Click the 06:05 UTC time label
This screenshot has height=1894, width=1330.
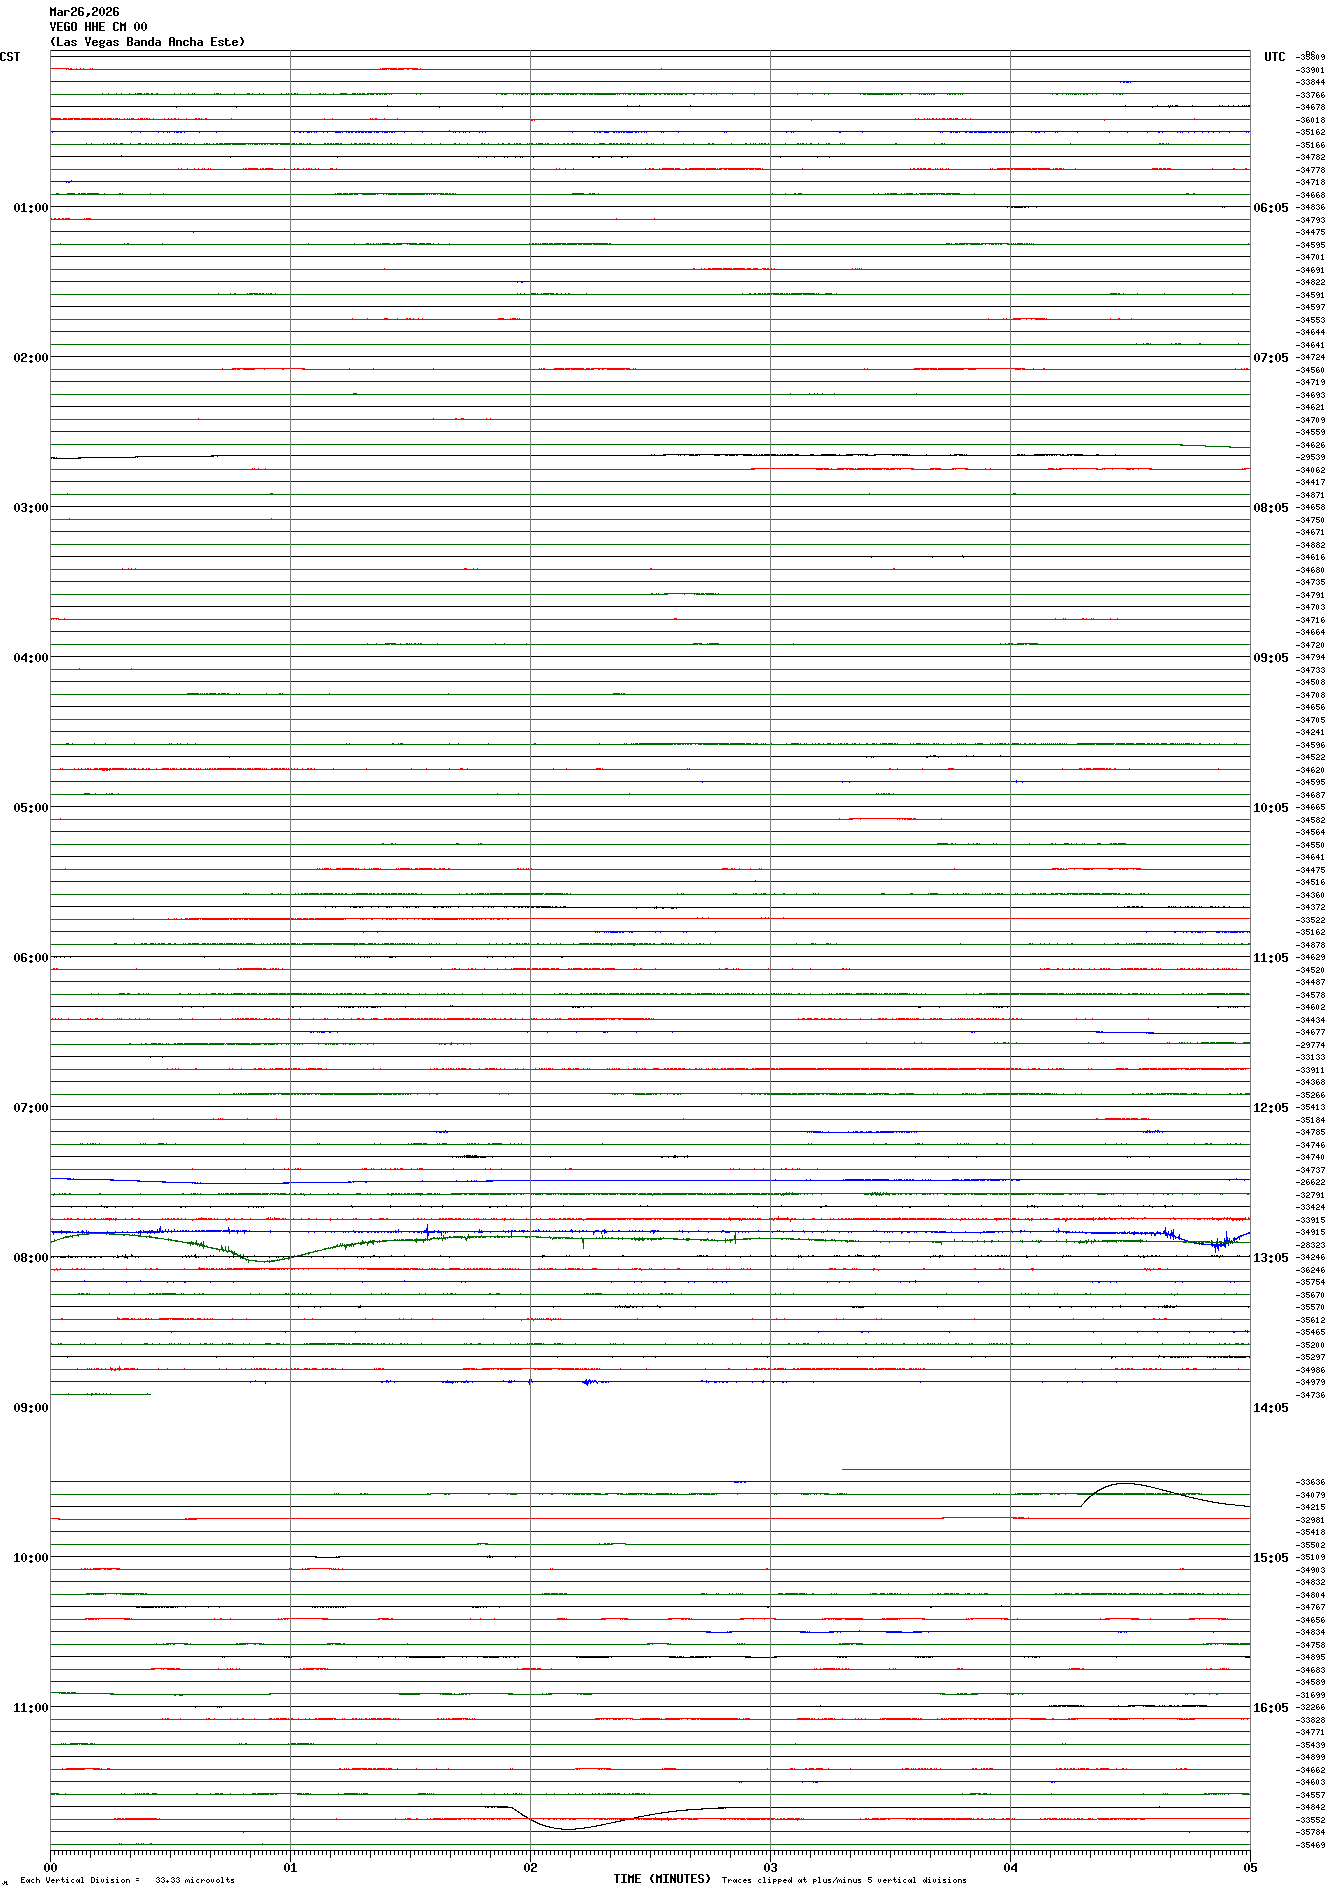pyautogui.click(x=1270, y=208)
